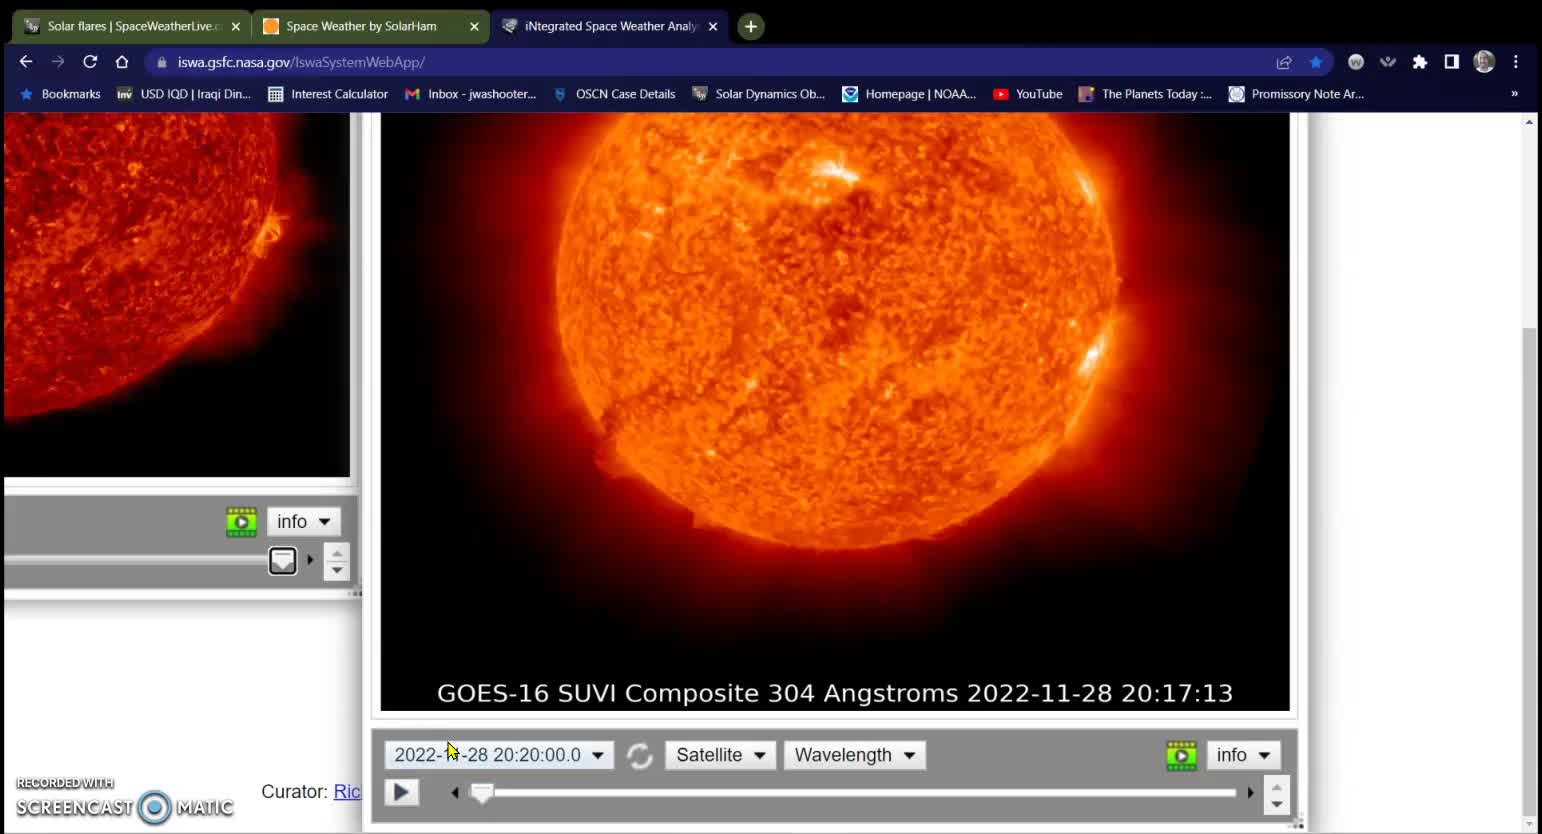Click the gray circular extension icon
The image size is (1542, 834).
click(x=1356, y=62)
